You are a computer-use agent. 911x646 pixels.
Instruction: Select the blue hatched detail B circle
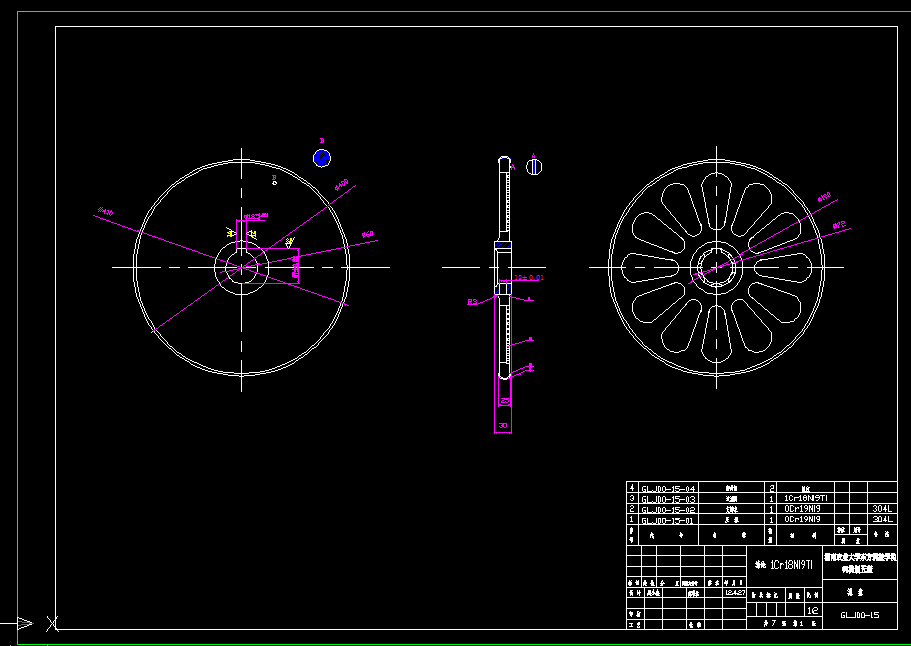click(x=322, y=158)
